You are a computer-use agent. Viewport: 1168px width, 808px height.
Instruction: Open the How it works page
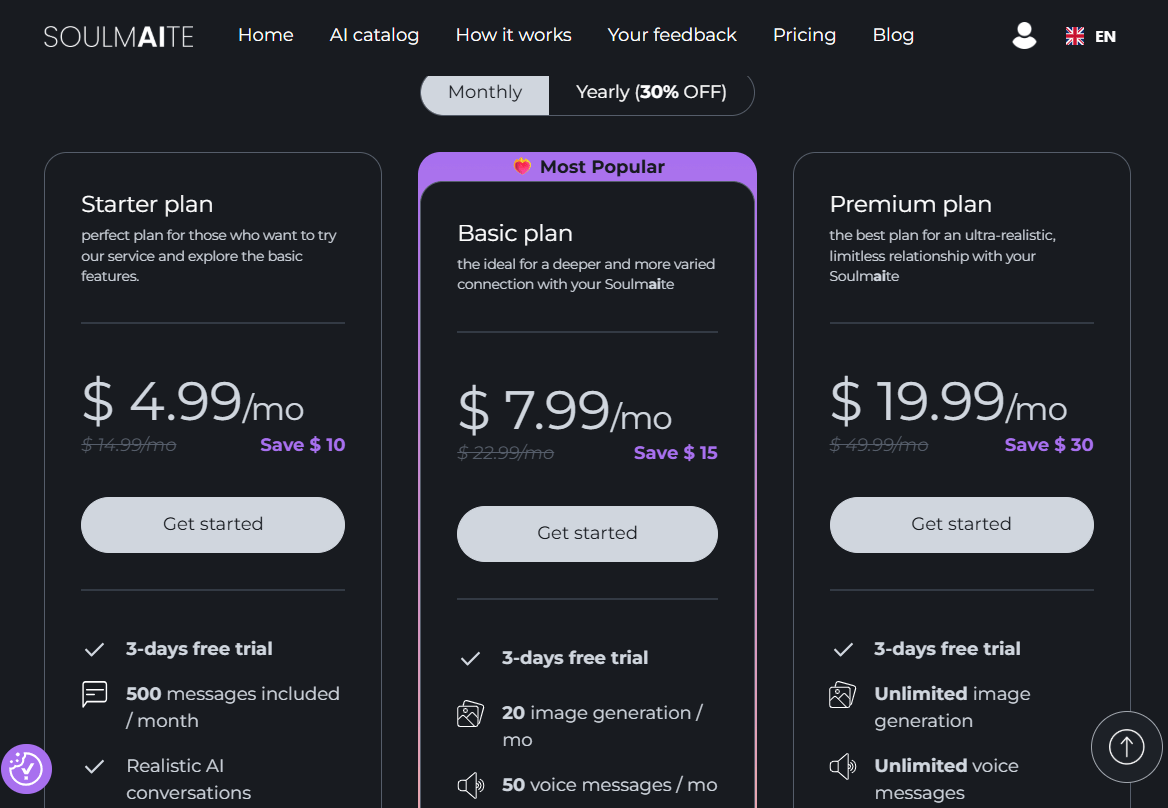coord(513,35)
